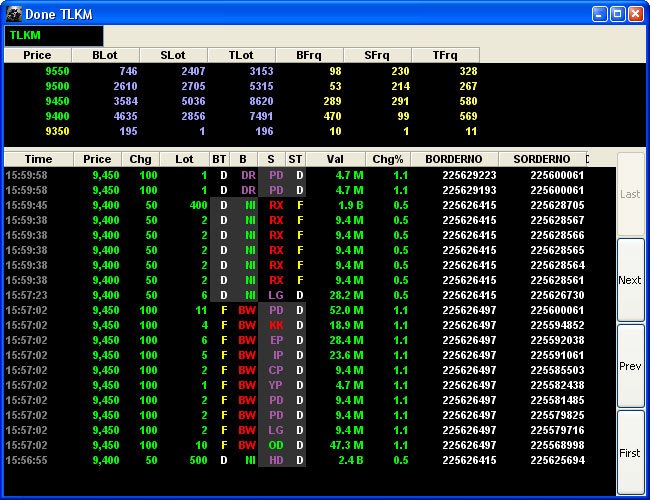650x500 pixels.
Task: Click the 28.2 M trade value
Action: click(x=347, y=295)
